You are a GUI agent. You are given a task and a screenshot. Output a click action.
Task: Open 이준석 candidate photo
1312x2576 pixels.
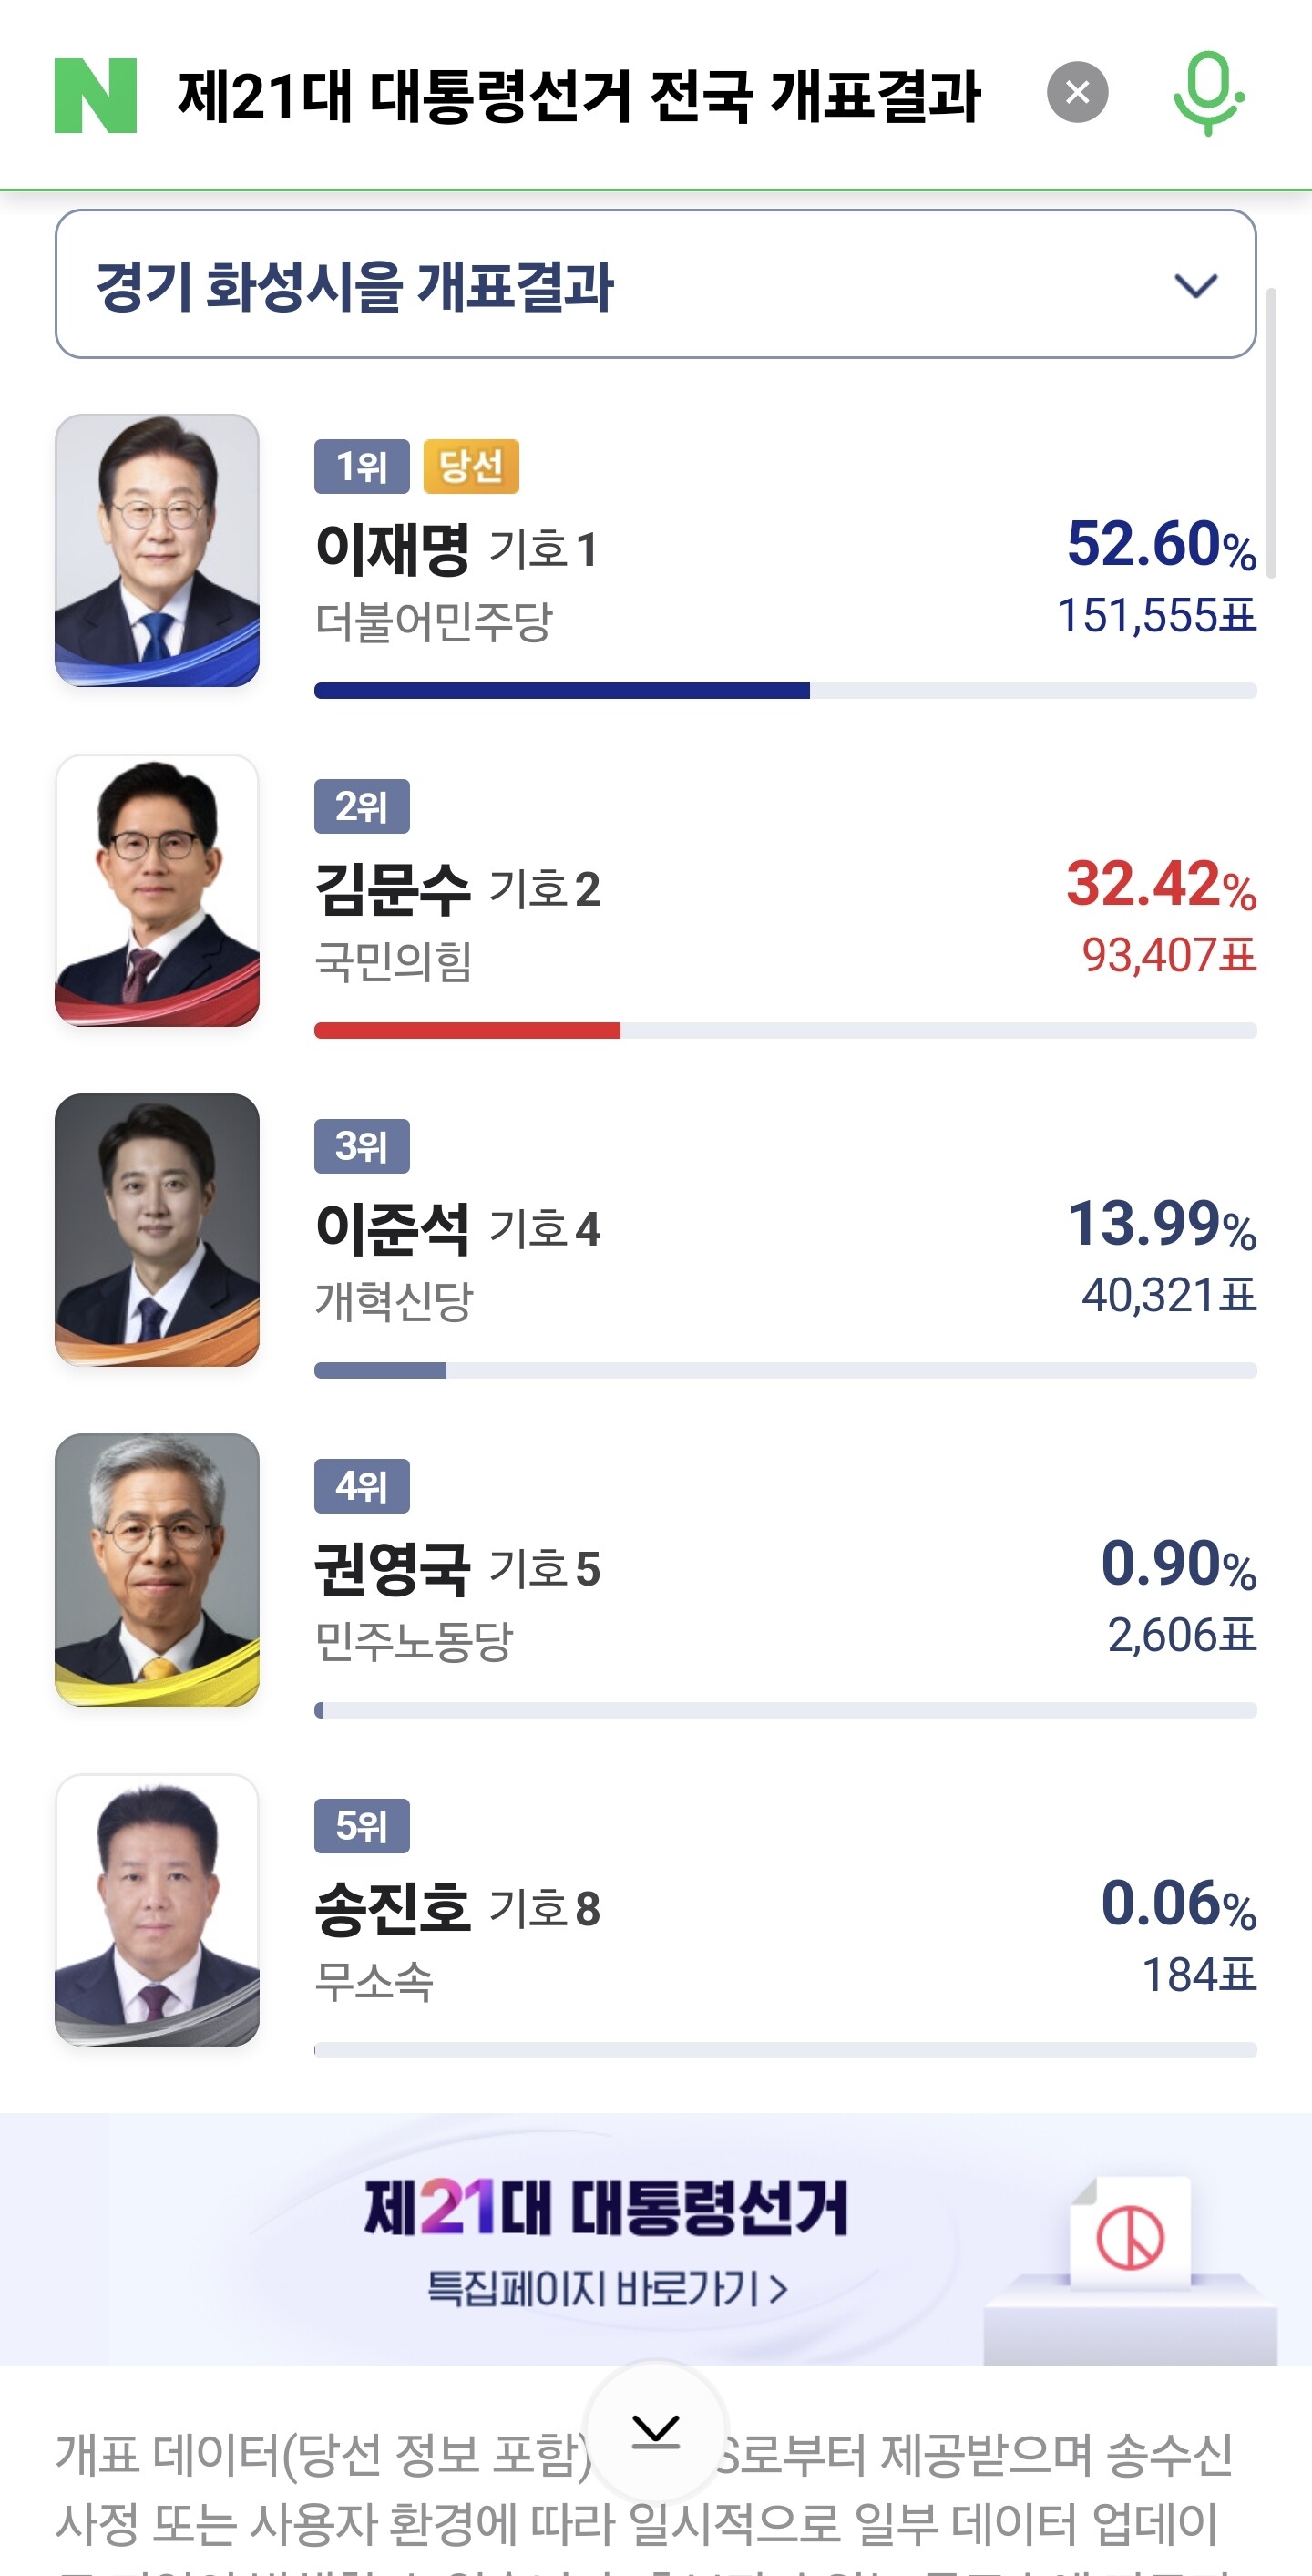(157, 1230)
